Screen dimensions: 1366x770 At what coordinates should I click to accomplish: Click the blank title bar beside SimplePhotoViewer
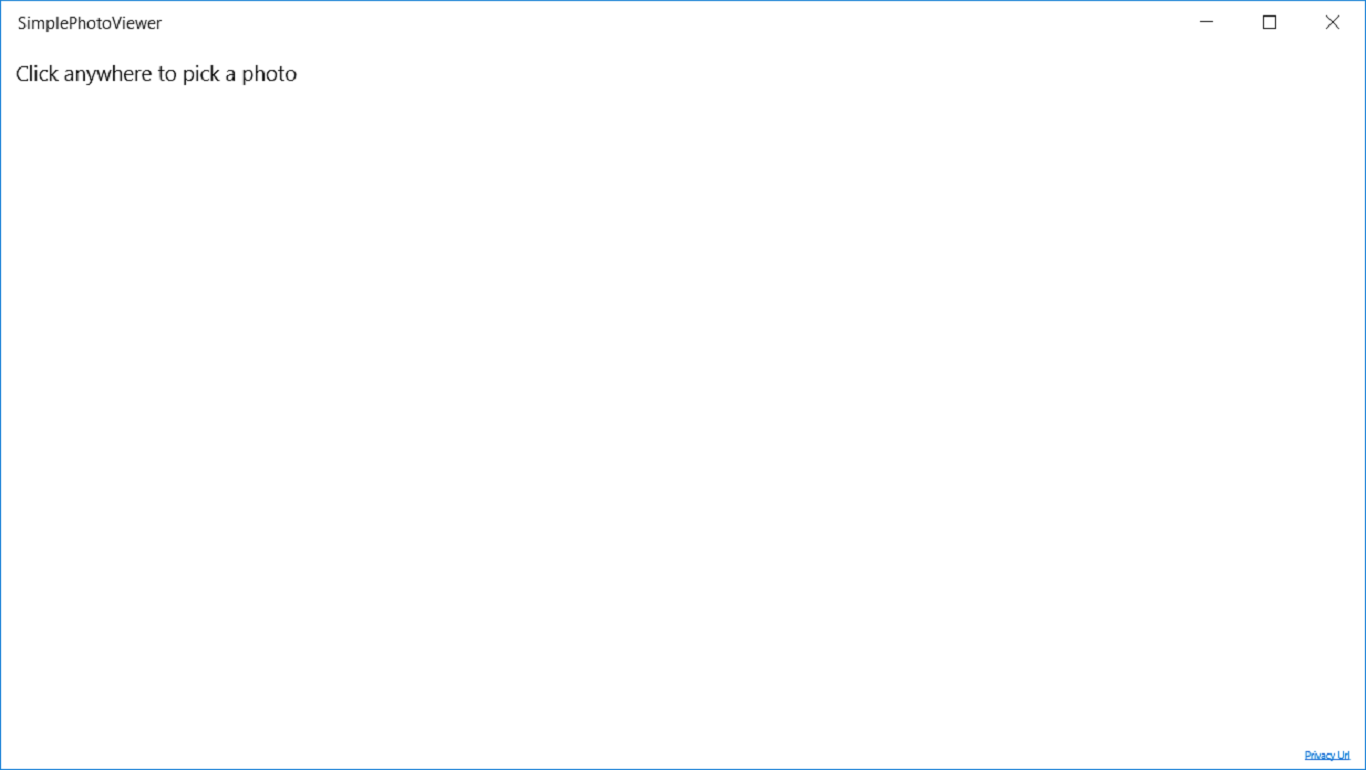coord(670,22)
